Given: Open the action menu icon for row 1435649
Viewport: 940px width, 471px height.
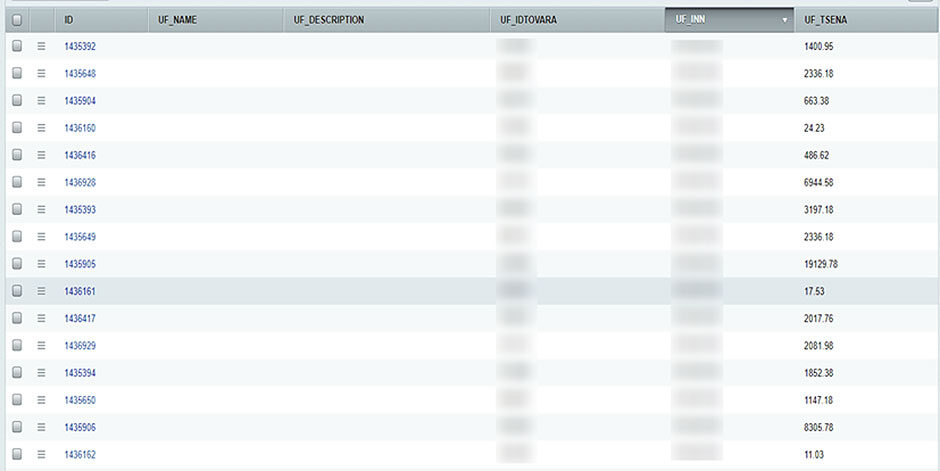Looking at the screenshot, I should pyautogui.click(x=41, y=237).
